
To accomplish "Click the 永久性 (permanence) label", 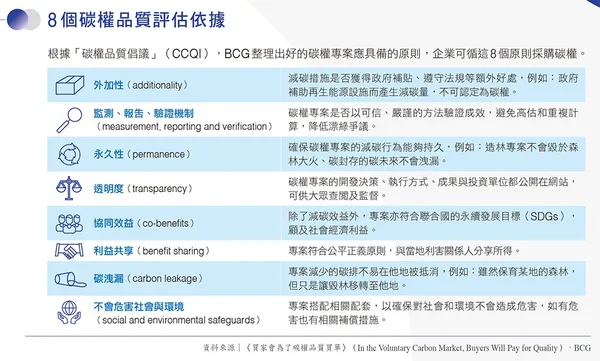I will pos(142,154).
